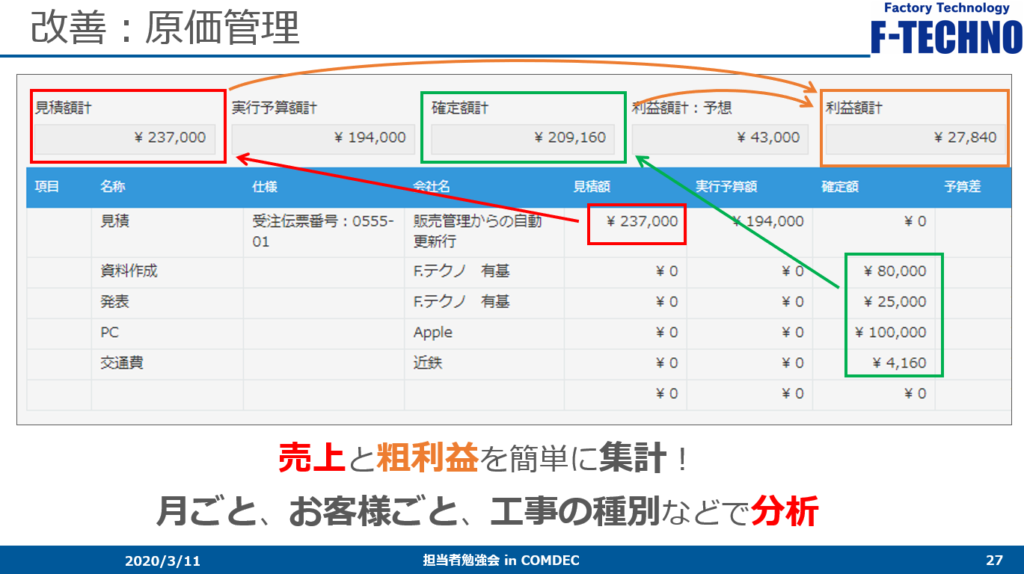Click the 利益額計：予想 label text
1024x574 pixels.
coord(682,108)
